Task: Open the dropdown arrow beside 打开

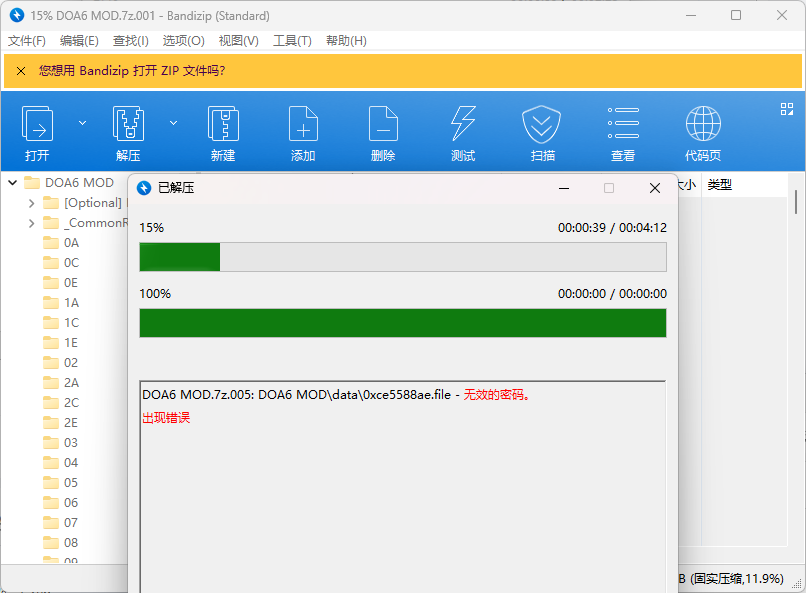Action: 82,123
